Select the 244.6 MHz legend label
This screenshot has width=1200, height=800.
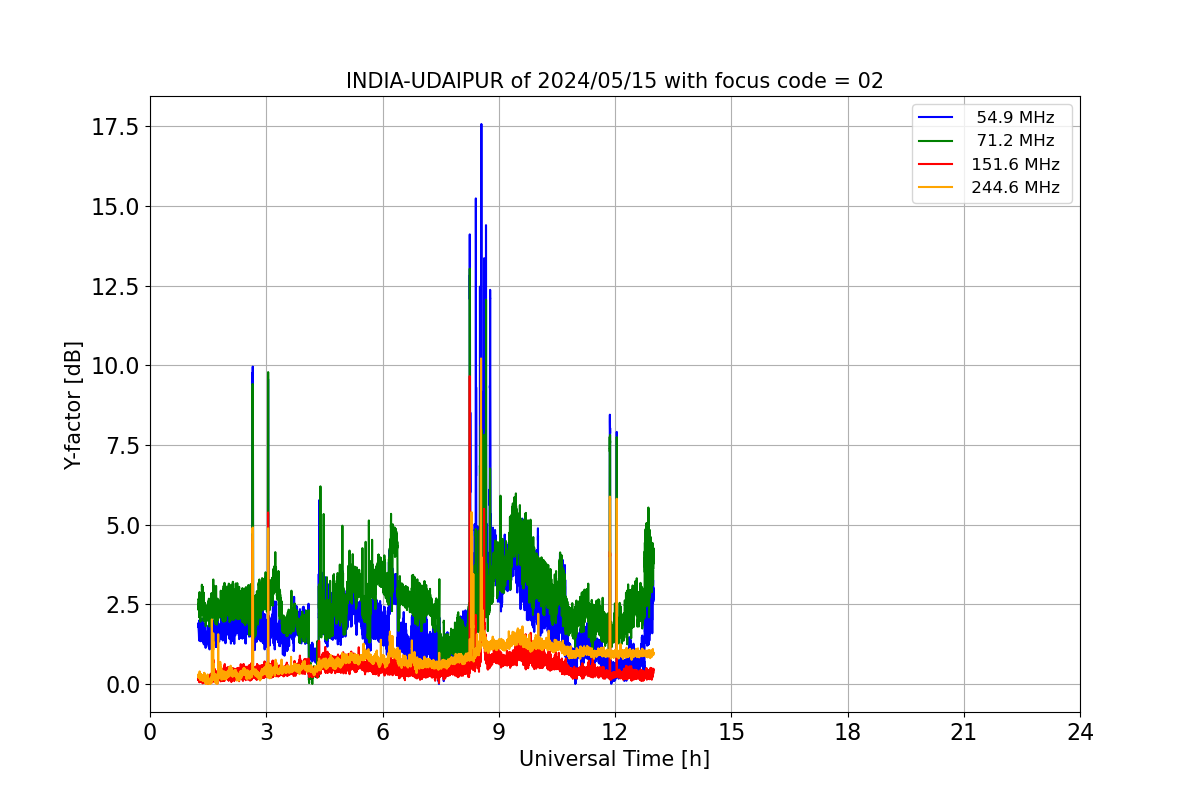(1015, 187)
